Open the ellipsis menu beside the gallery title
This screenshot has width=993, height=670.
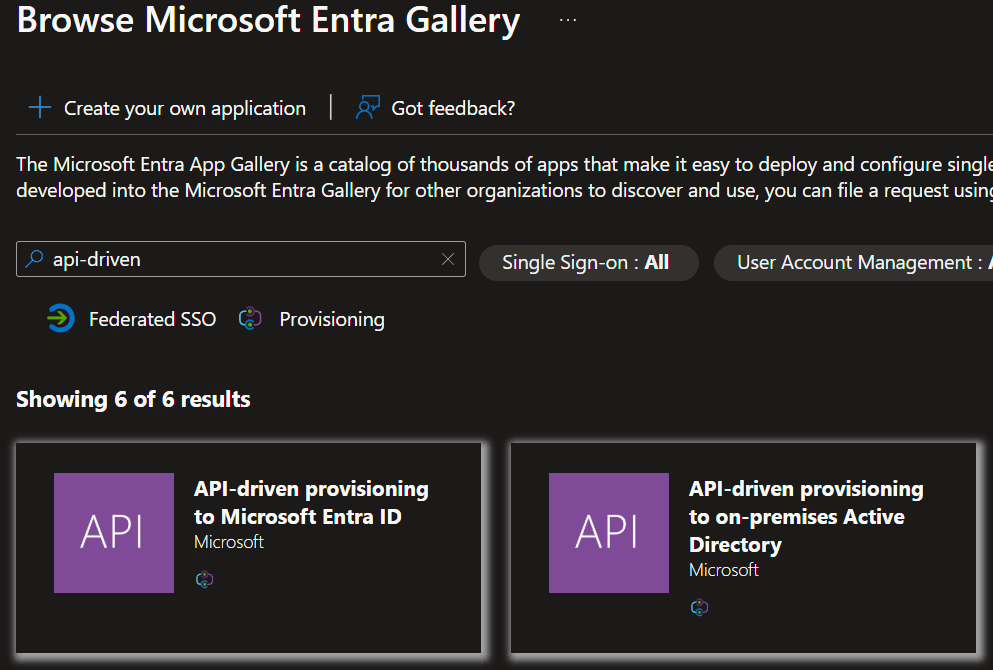click(567, 20)
